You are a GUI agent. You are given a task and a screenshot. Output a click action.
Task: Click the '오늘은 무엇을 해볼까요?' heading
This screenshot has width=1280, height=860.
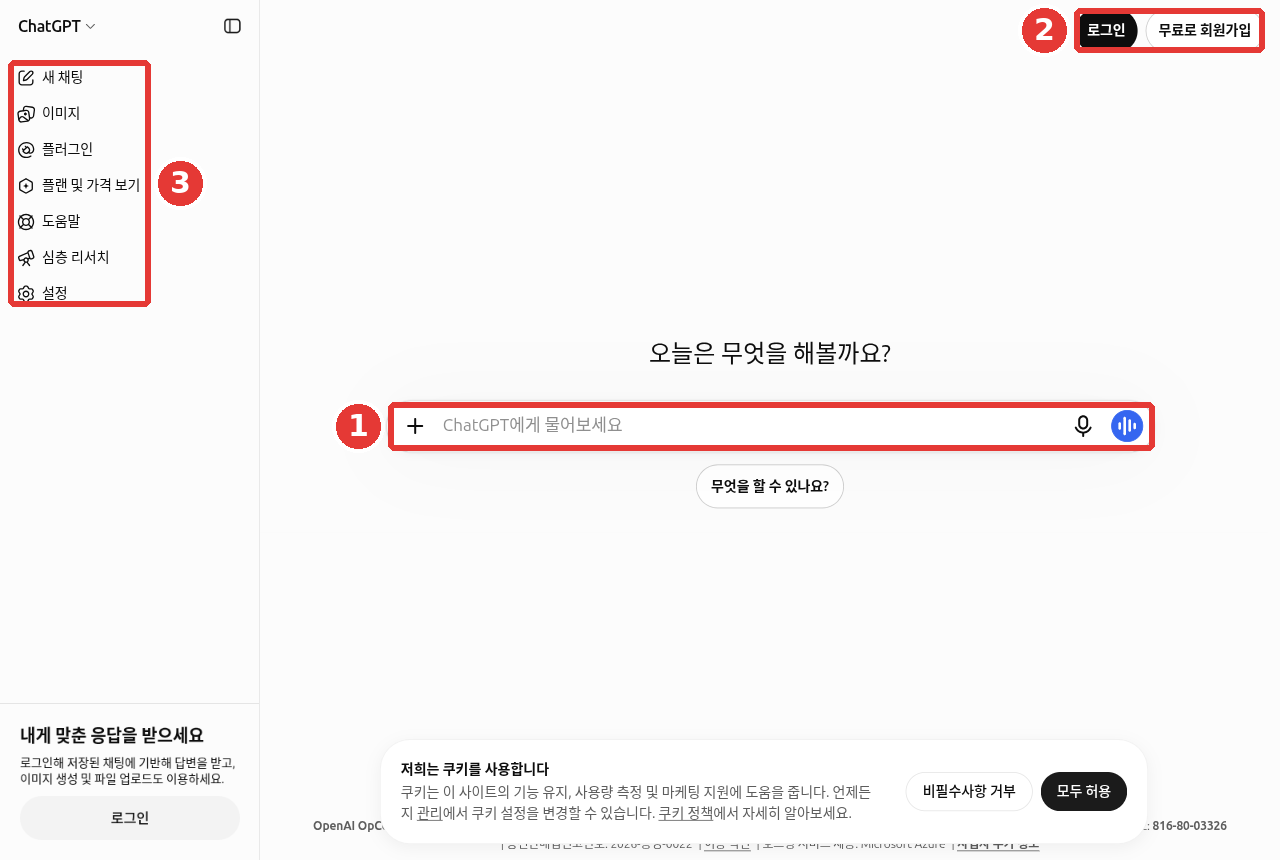click(770, 353)
